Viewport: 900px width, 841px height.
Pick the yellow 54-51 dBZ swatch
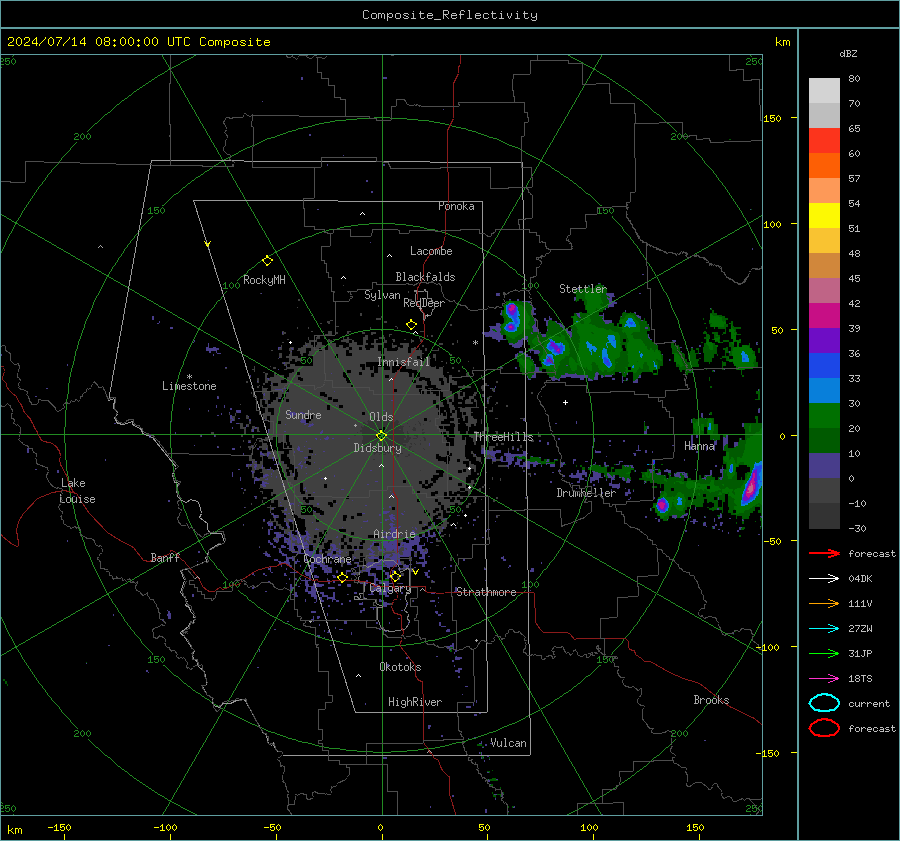coord(824,216)
